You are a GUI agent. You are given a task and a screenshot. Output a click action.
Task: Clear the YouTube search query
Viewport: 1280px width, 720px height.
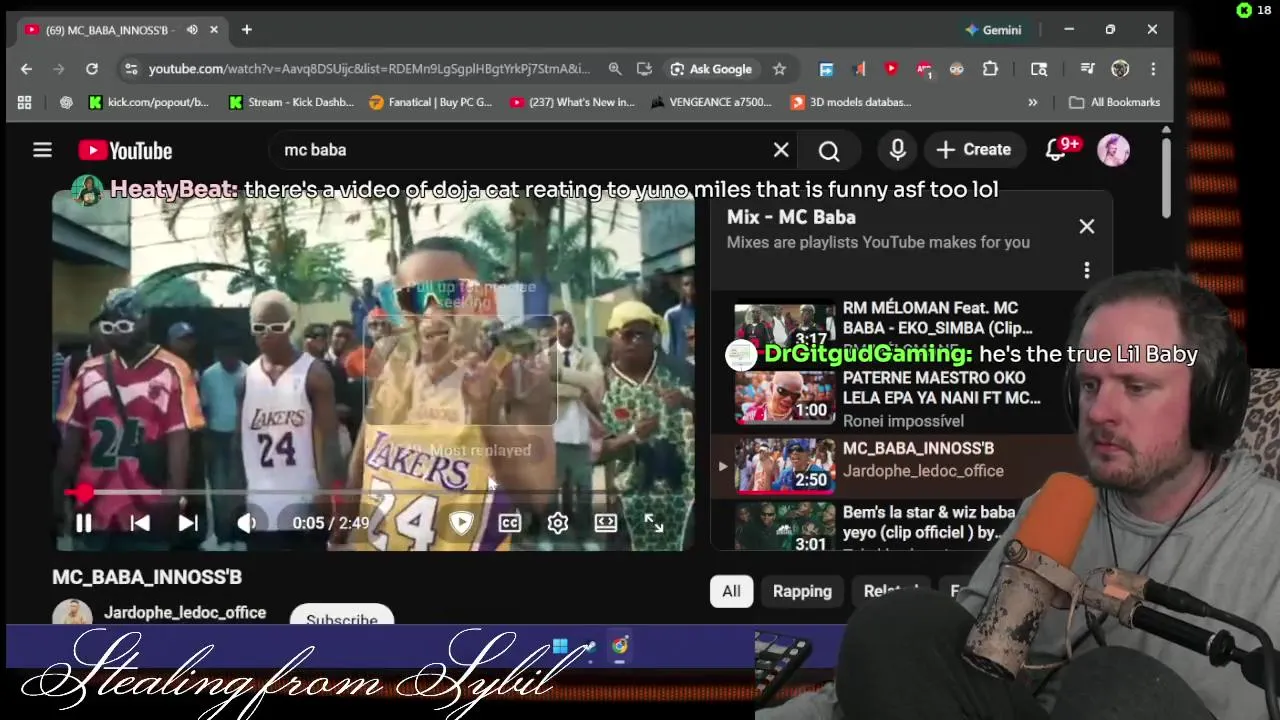(781, 150)
